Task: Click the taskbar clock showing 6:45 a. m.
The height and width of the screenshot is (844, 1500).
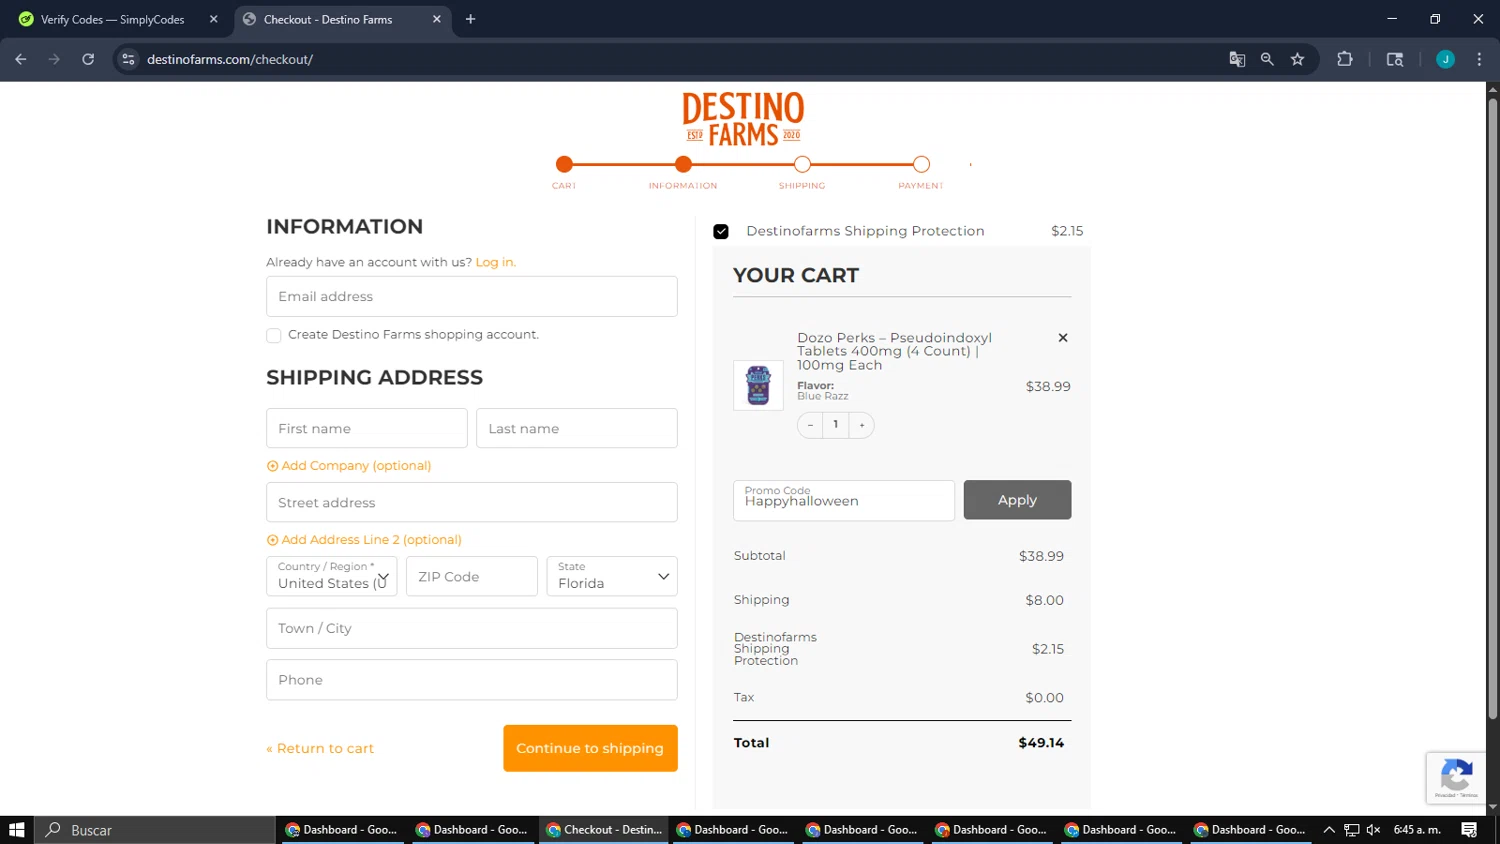Action: pyautogui.click(x=1417, y=830)
